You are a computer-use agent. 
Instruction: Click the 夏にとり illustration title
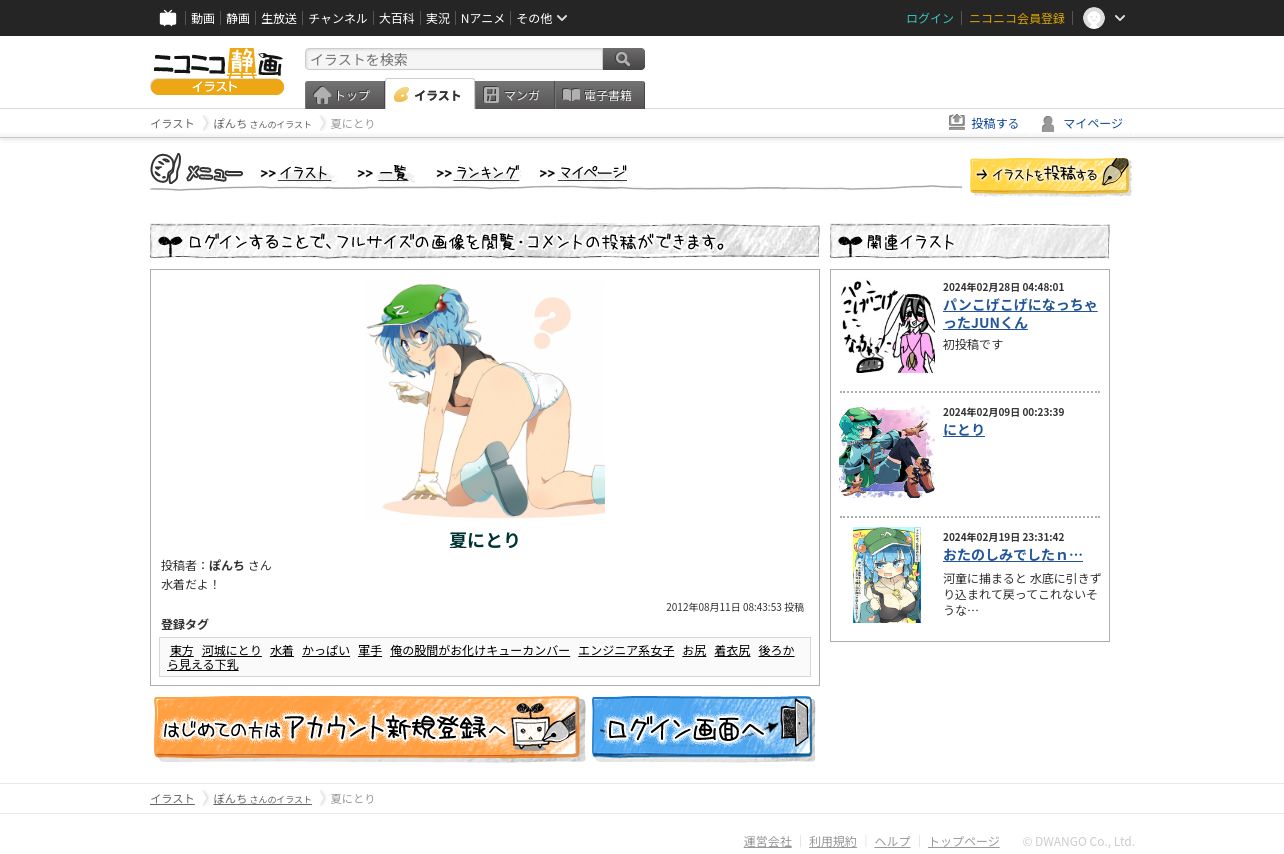click(x=485, y=540)
